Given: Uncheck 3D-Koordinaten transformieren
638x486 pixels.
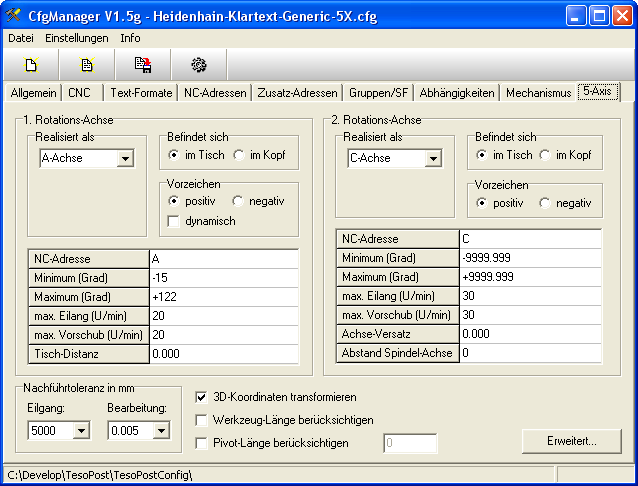Looking at the screenshot, I should 202,397.
